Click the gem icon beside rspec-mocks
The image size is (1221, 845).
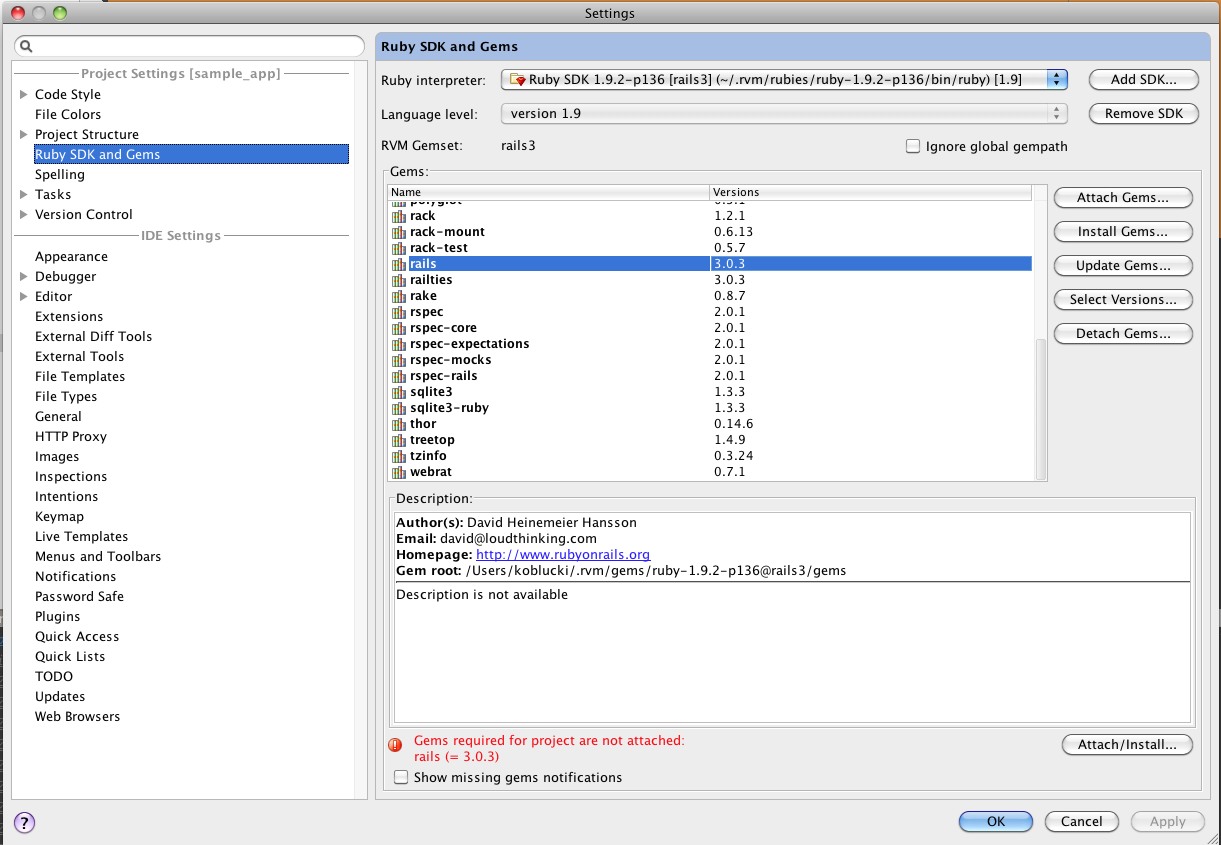pyautogui.click(x=398, y=360)
